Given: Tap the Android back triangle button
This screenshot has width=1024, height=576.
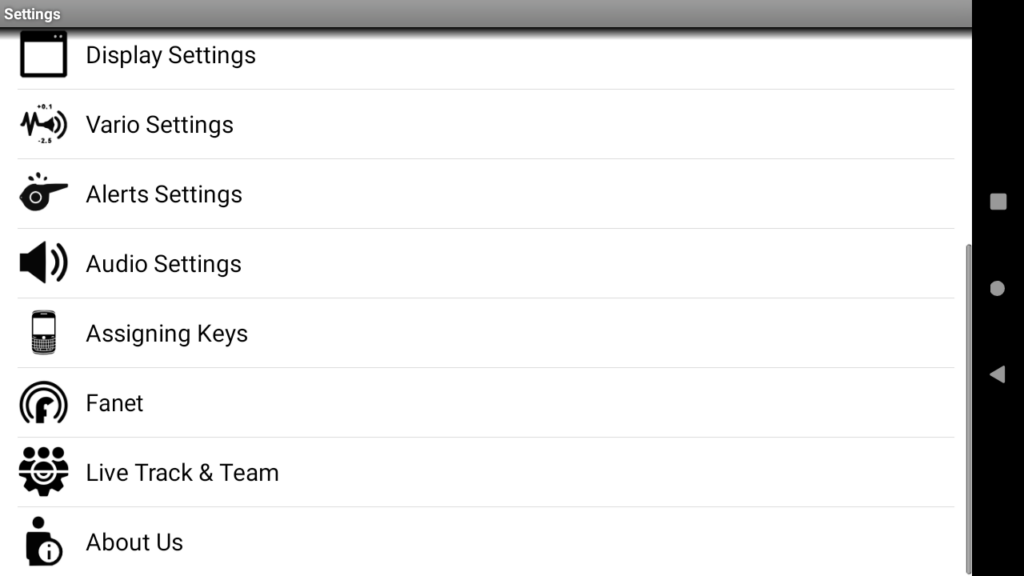Looking at the screenshot, I should [x=997, y=374].
